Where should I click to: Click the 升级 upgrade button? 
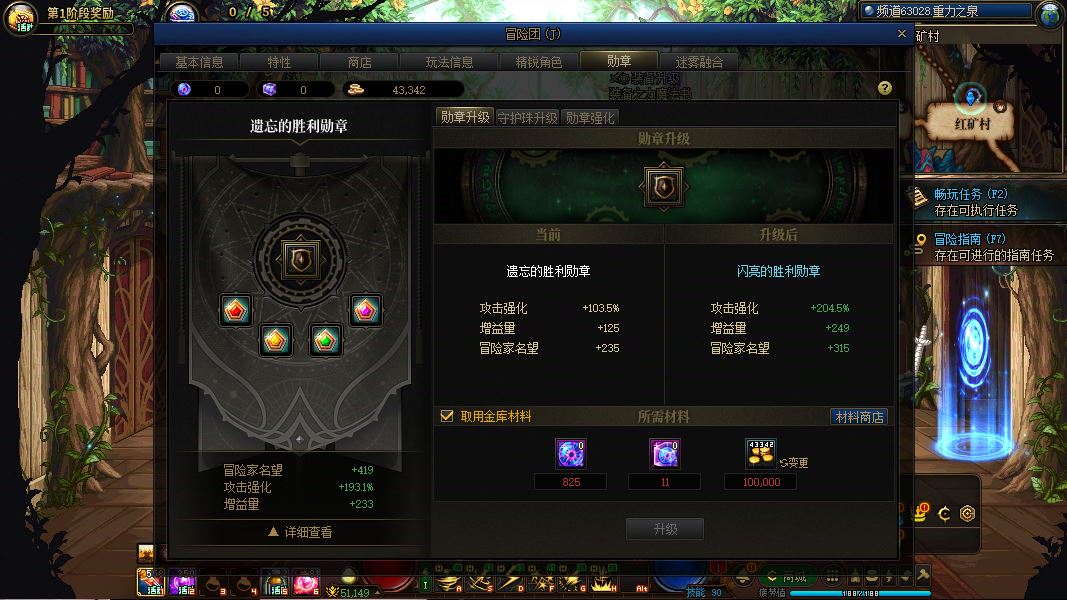pos(665,529)
